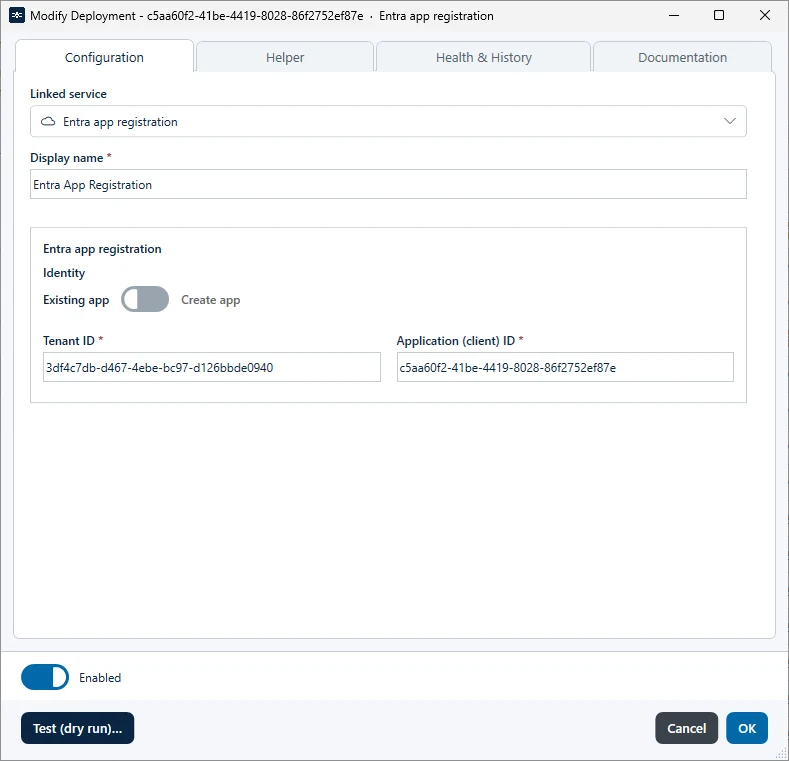Switch to the Documentation tab

682,57
